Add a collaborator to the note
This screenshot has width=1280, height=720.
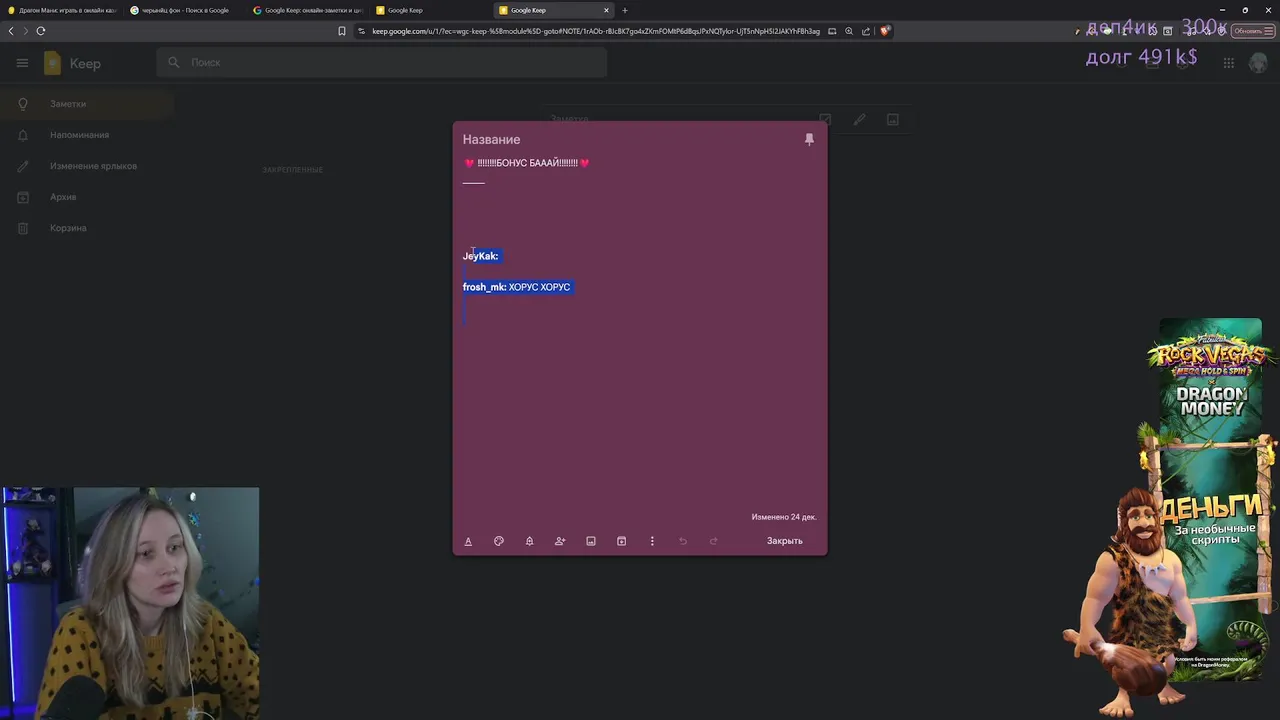(x=560, y=541)
